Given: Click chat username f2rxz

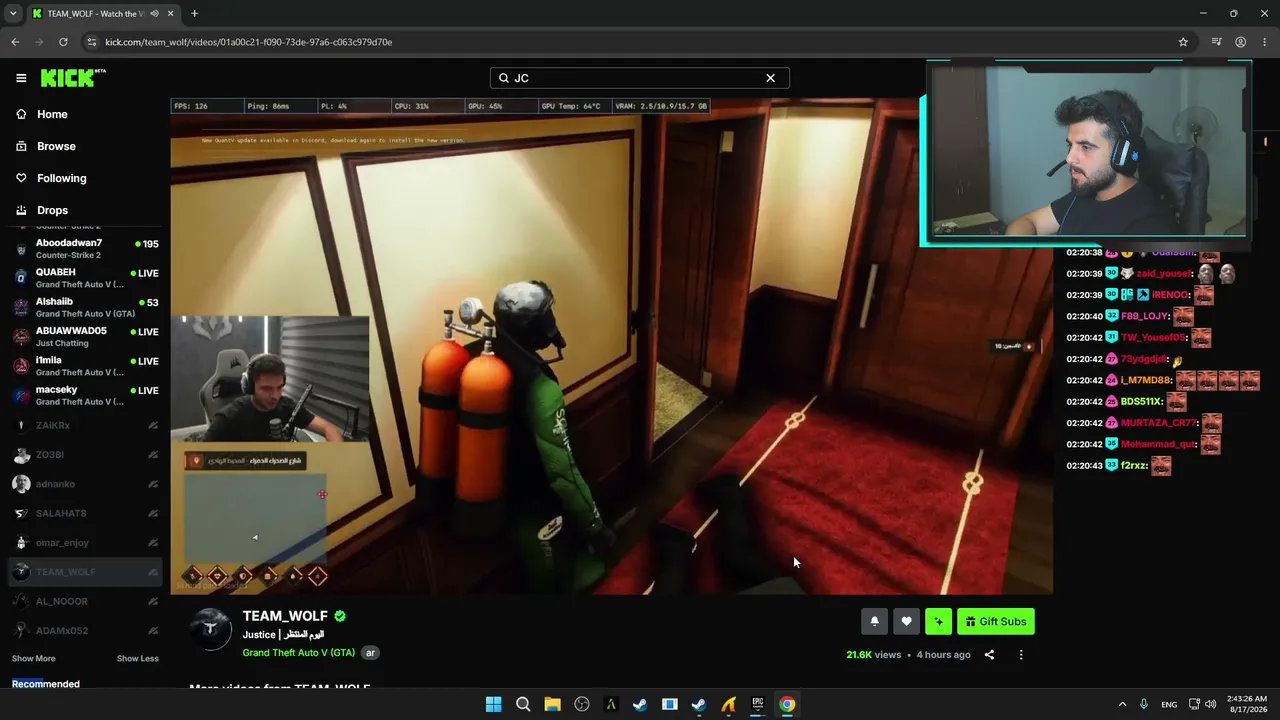Looking at the screenshot, I should point(1133,465).
